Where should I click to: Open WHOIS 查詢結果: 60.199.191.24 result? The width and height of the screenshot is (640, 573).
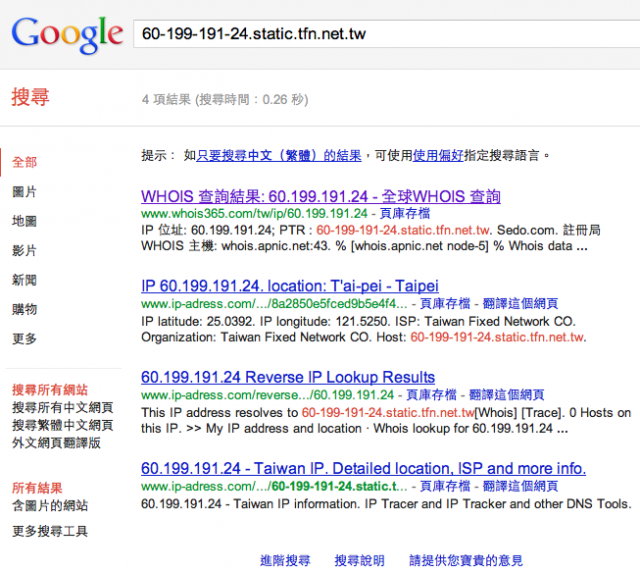pos(321,196)
